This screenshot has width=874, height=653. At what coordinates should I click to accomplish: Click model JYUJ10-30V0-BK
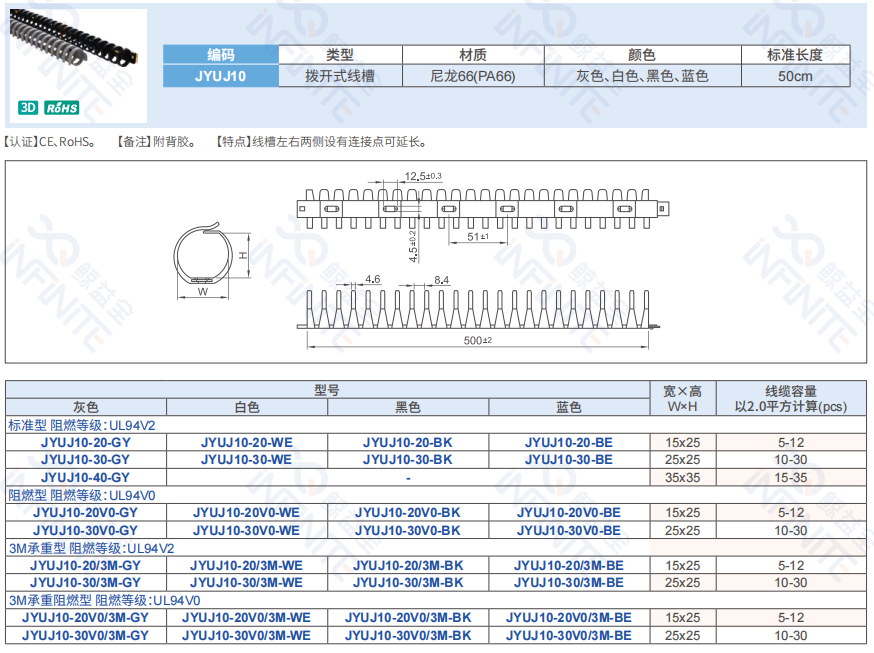tap(408, 530)
